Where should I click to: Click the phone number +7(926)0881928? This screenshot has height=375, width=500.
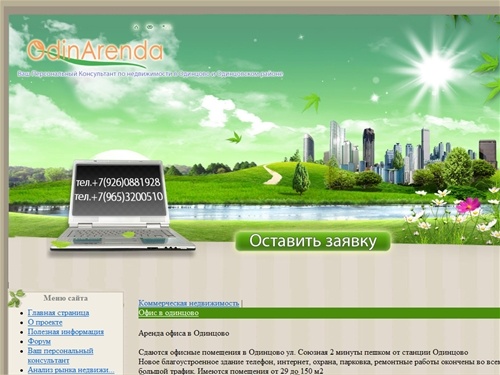(118, 182)
